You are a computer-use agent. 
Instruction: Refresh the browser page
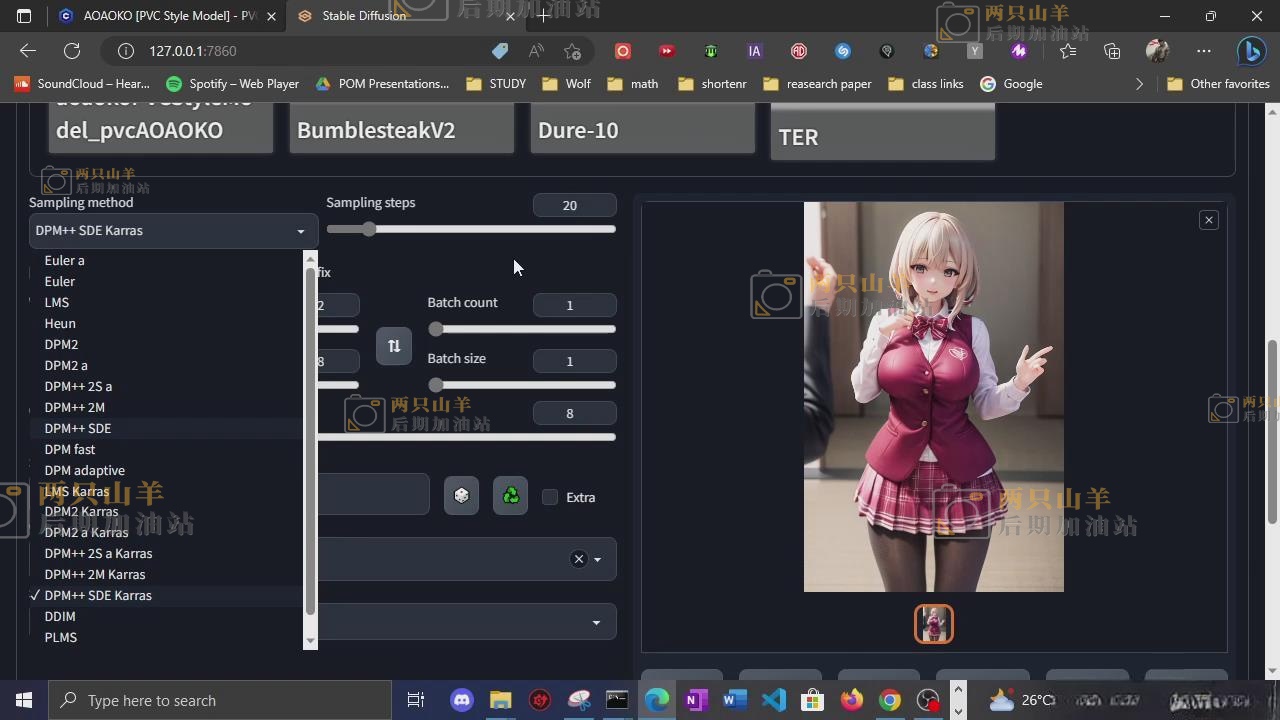pos(72,51)
